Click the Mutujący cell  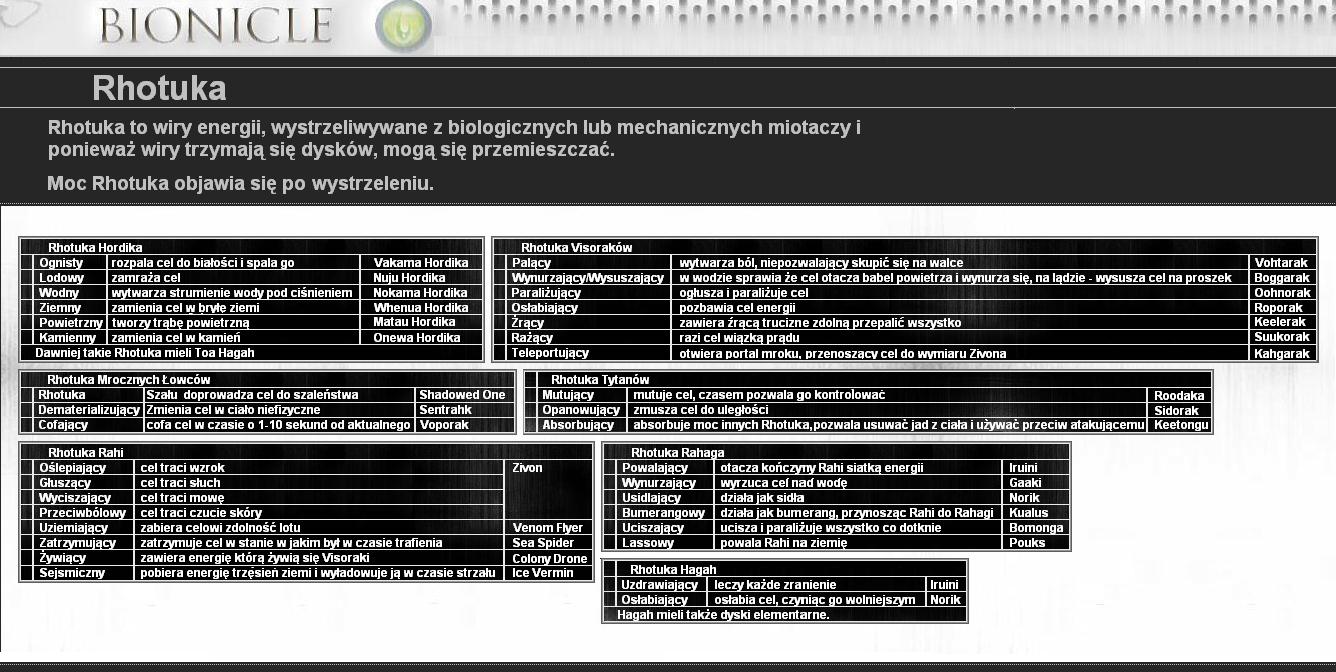tap(582, 395)
